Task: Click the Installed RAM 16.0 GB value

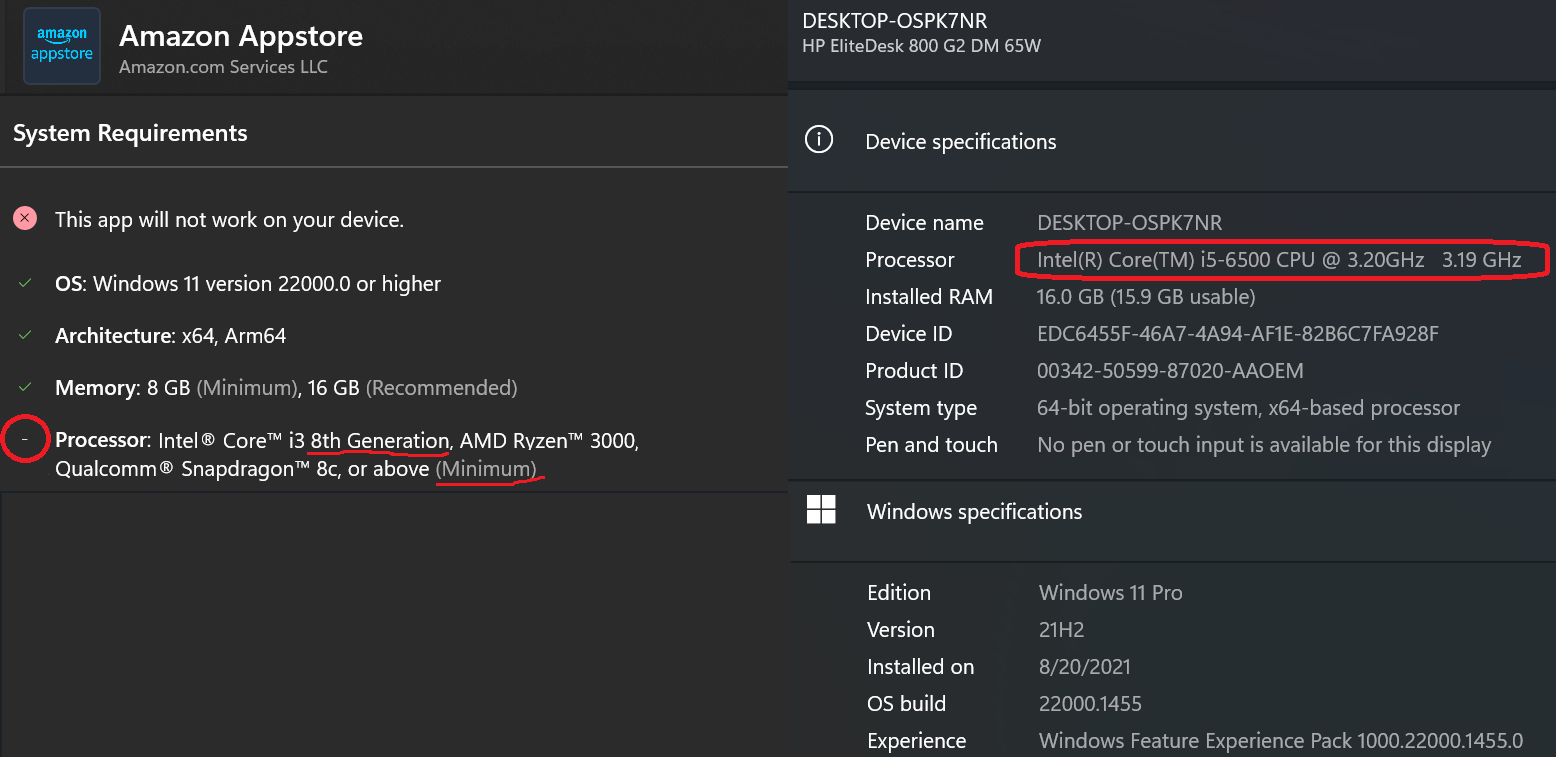Action: [1146, 297]
